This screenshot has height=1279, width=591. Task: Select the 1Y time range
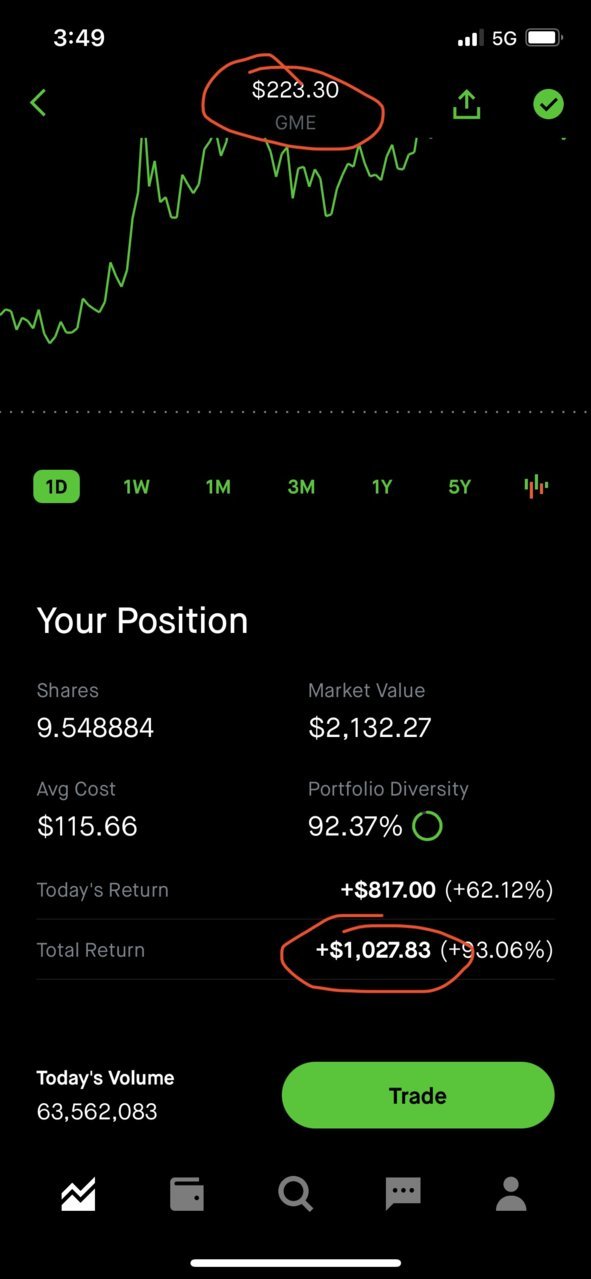coord(382,487)
